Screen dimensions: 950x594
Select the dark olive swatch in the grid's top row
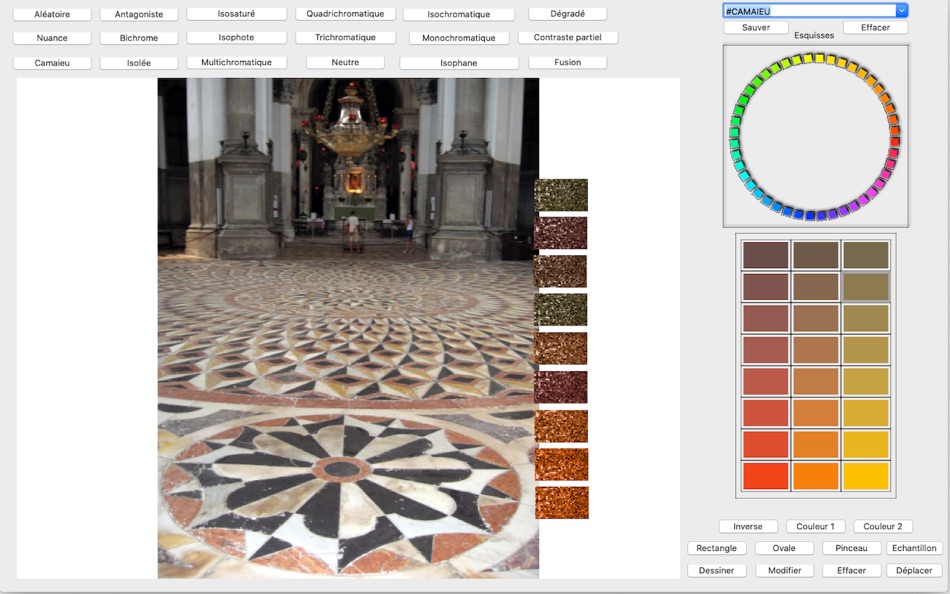coord(866,255)
